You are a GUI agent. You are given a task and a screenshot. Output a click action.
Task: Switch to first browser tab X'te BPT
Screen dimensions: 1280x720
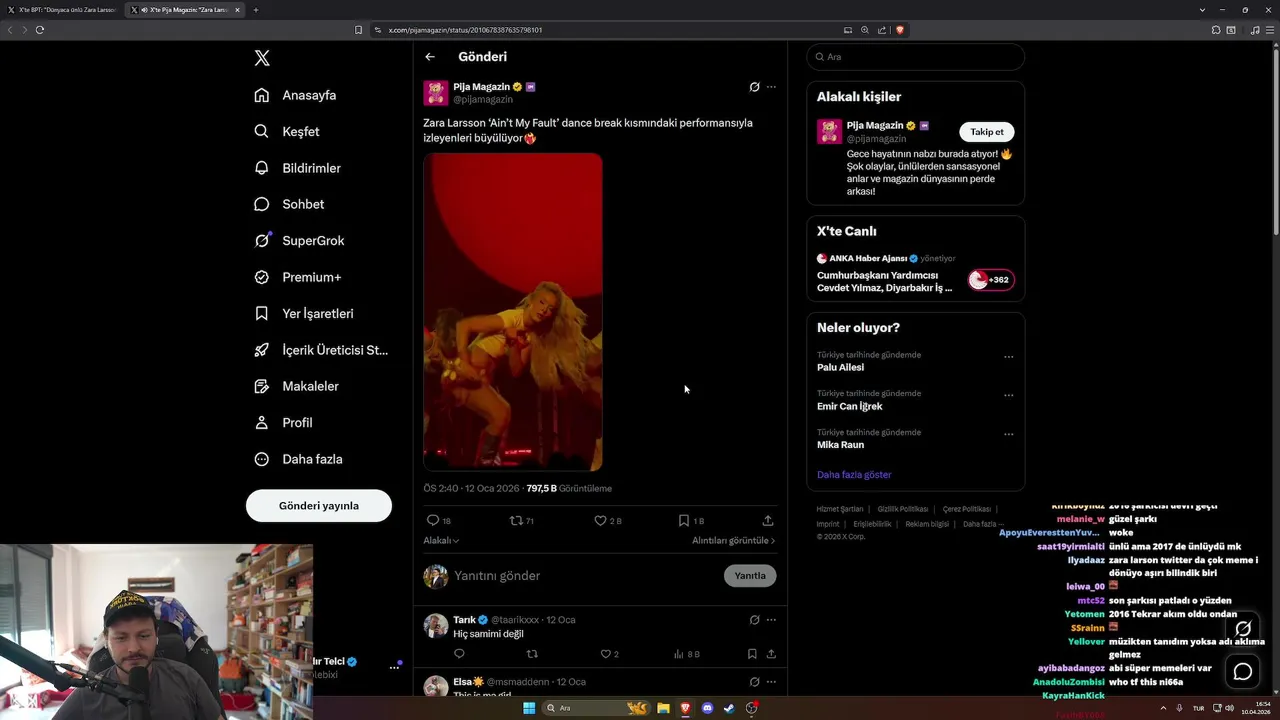click(x=62, y=10)
